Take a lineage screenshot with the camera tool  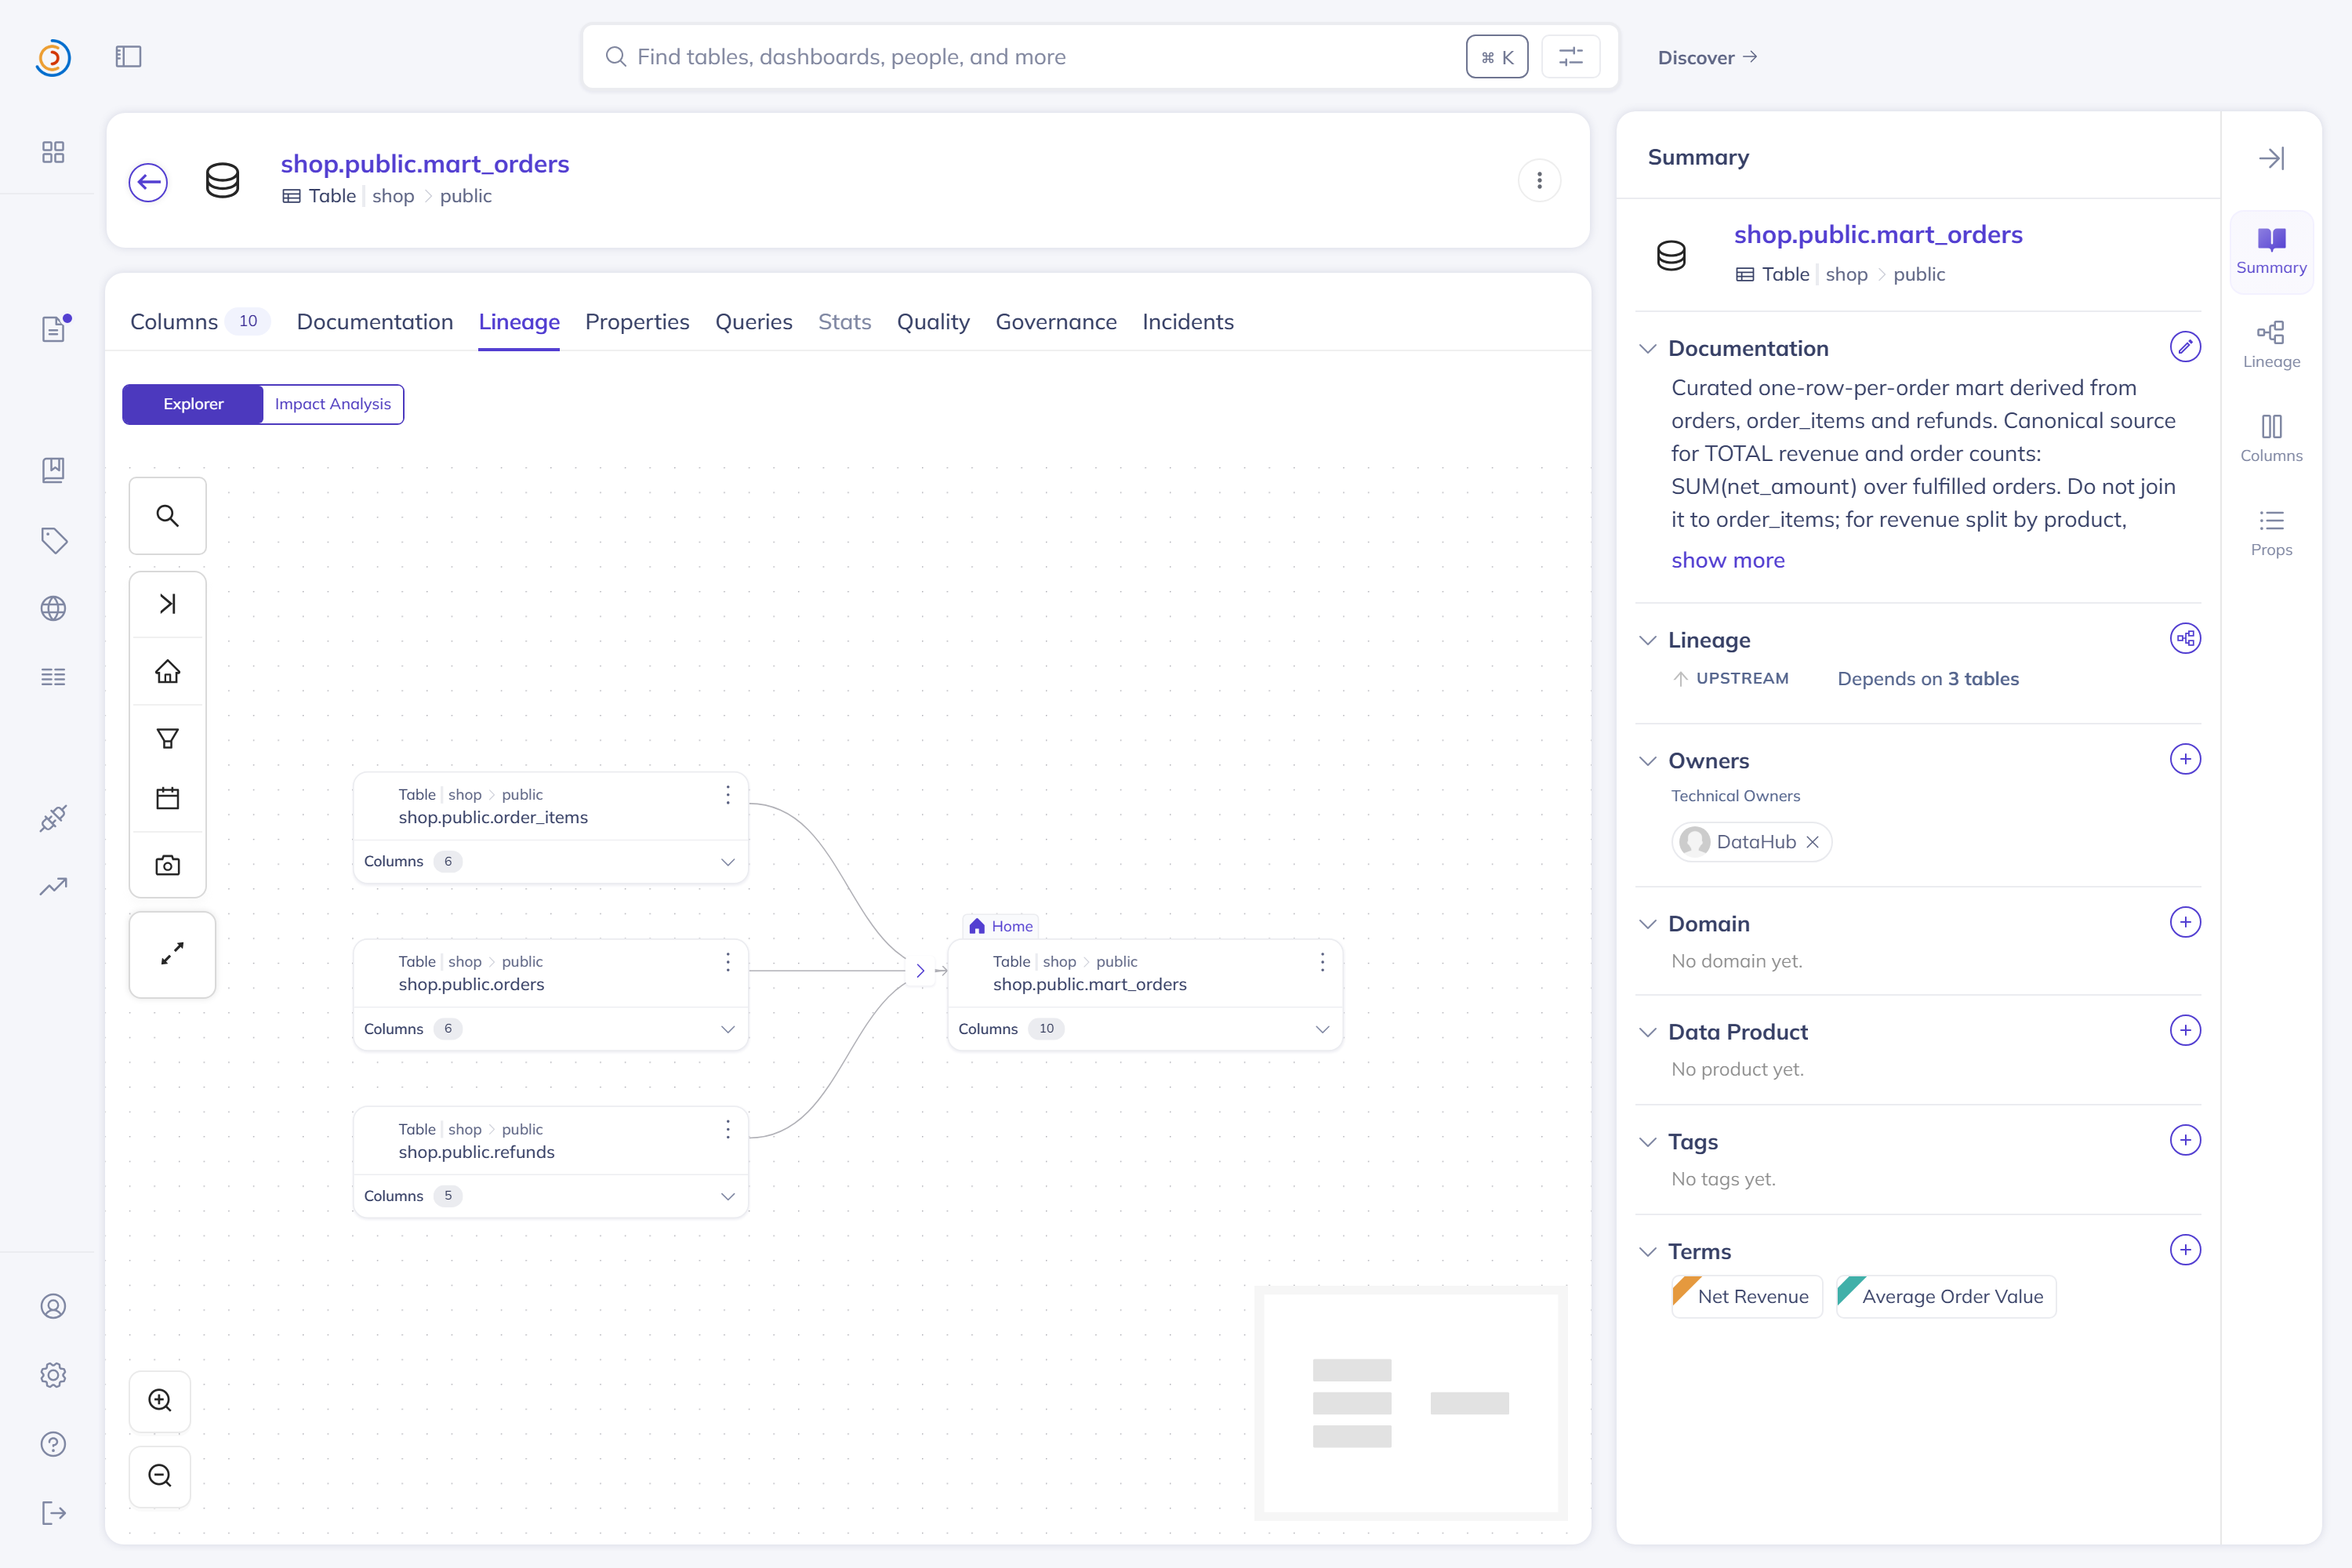[168, 865]
